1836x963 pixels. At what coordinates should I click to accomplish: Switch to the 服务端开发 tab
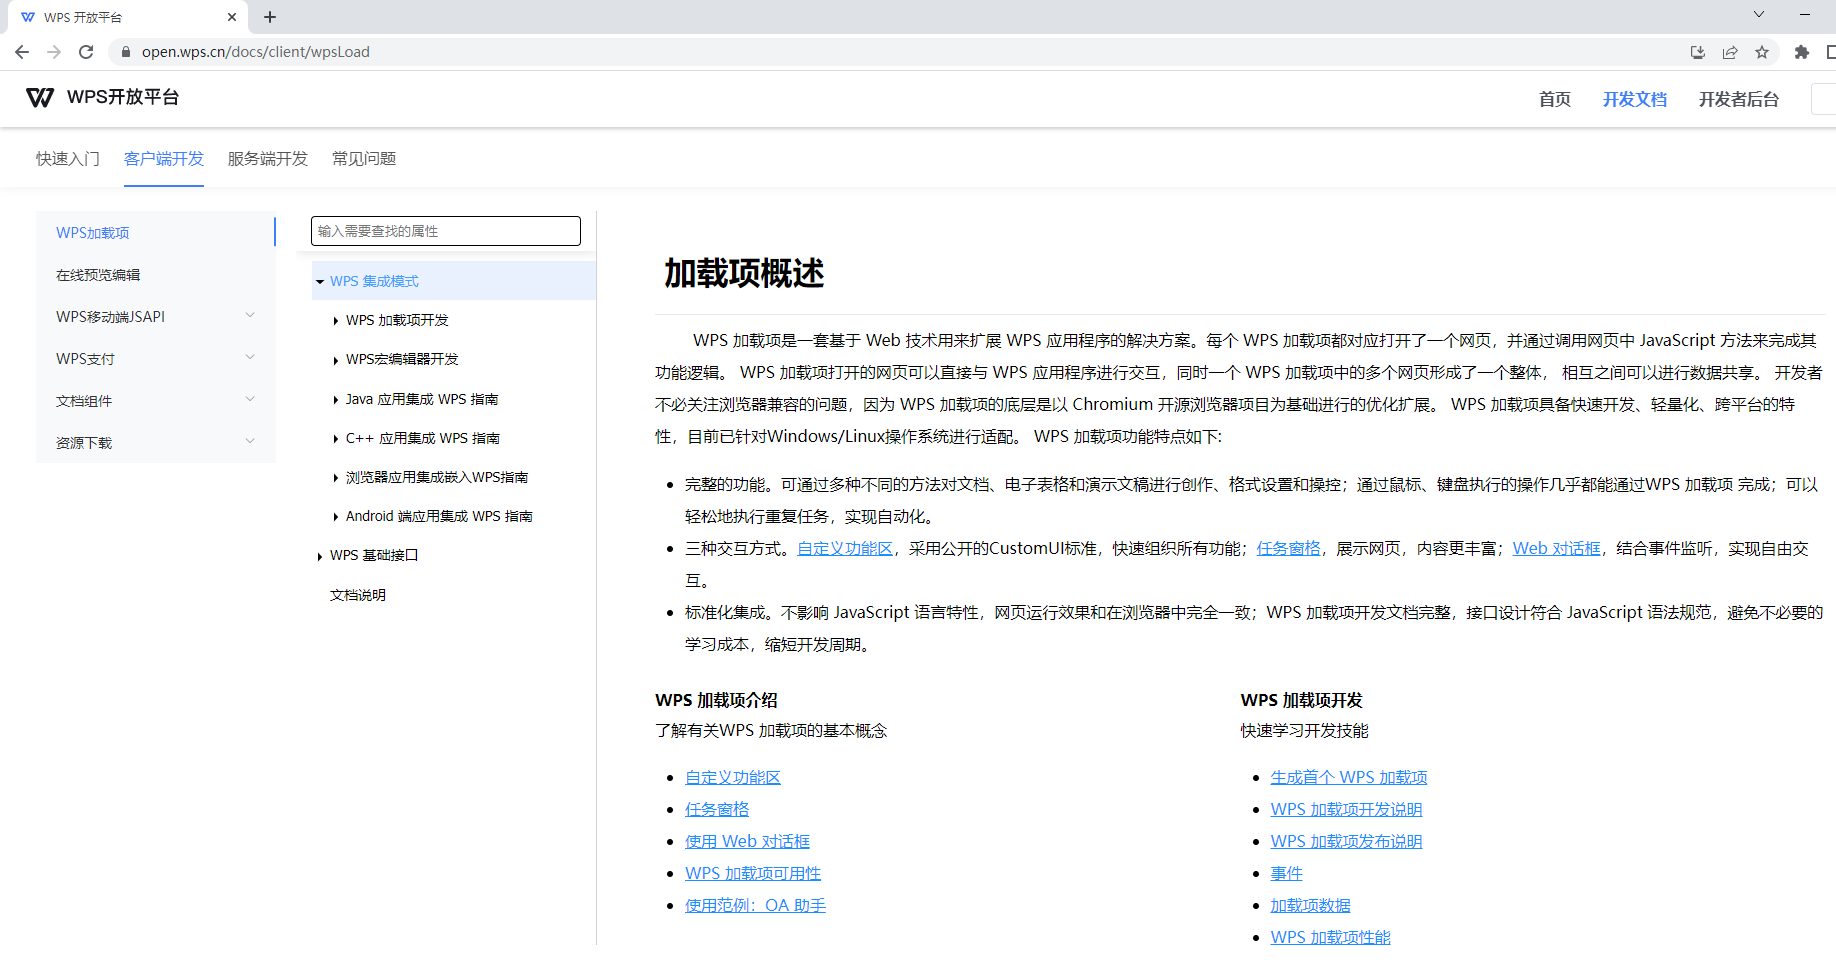[268, 159]
